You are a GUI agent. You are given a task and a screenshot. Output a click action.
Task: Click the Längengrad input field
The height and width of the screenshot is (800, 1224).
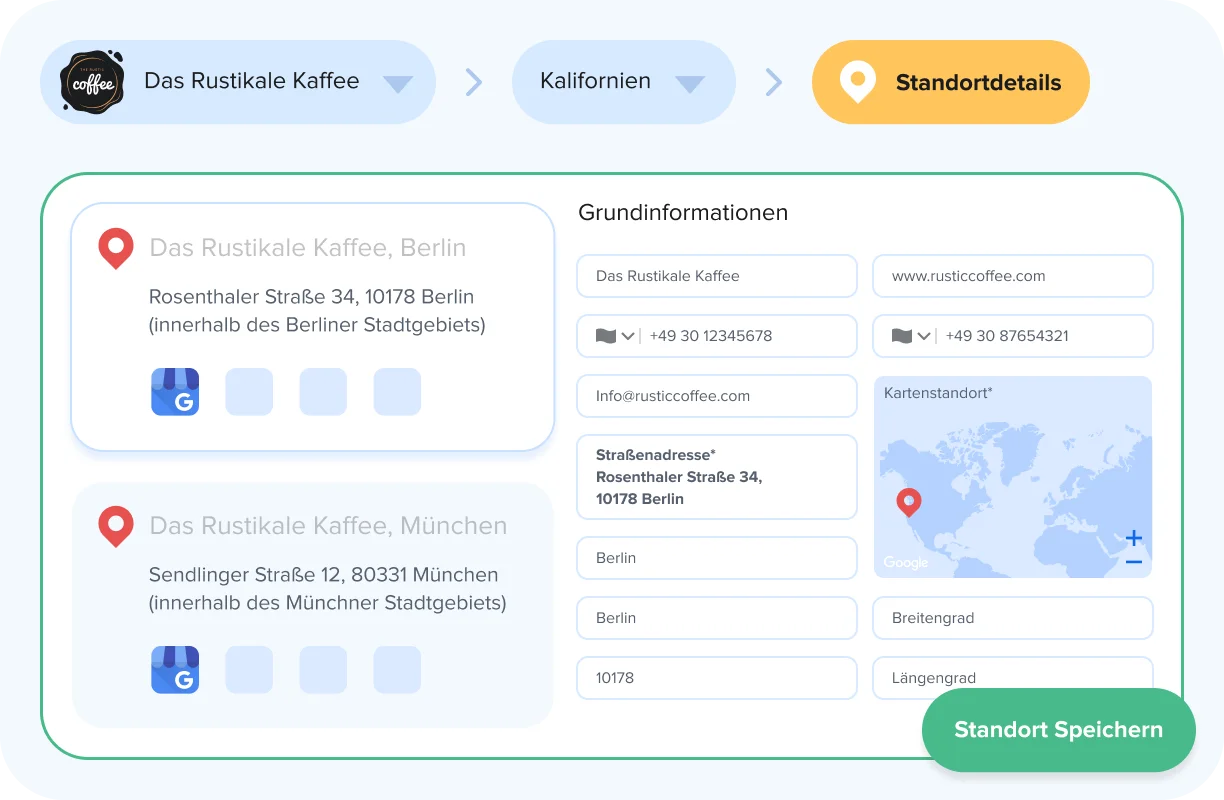point(1012,678)
